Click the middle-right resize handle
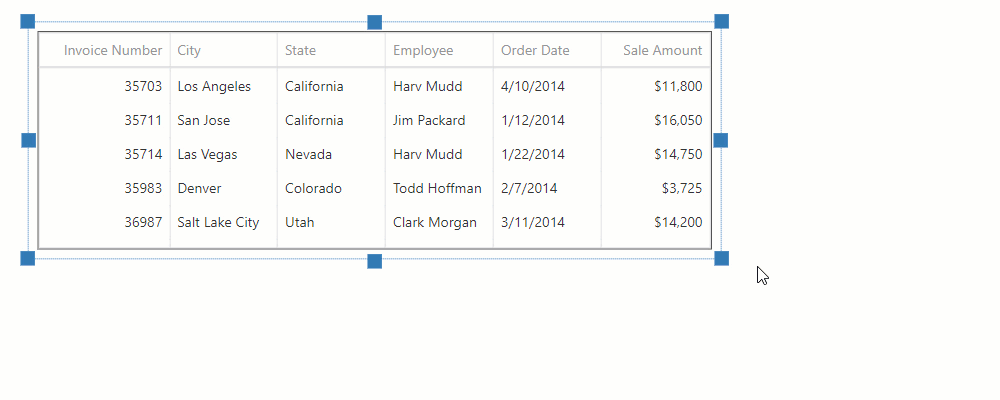This screenshot has height=400, width=1000. tap(721, 140)
